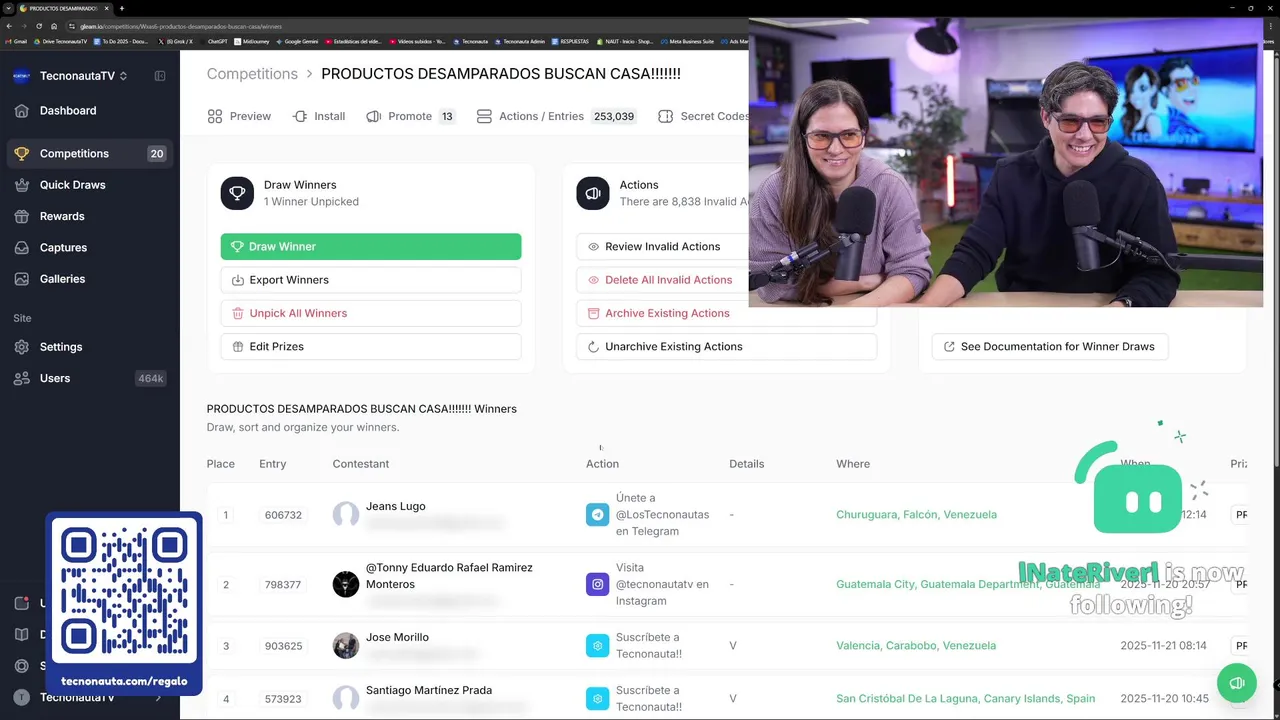Open a new browser tab
The width and height of the screenshot is (1280, 720).
[122, 8]
